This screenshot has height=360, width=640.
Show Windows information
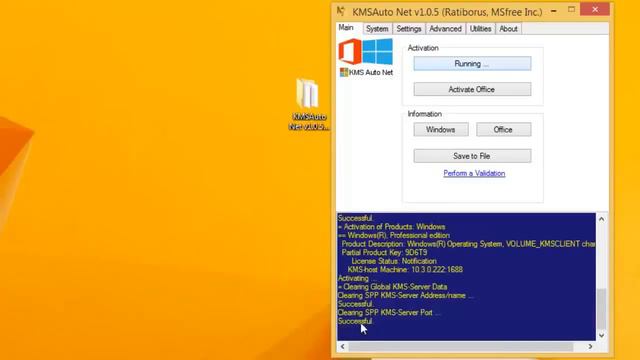coord(441,130)
